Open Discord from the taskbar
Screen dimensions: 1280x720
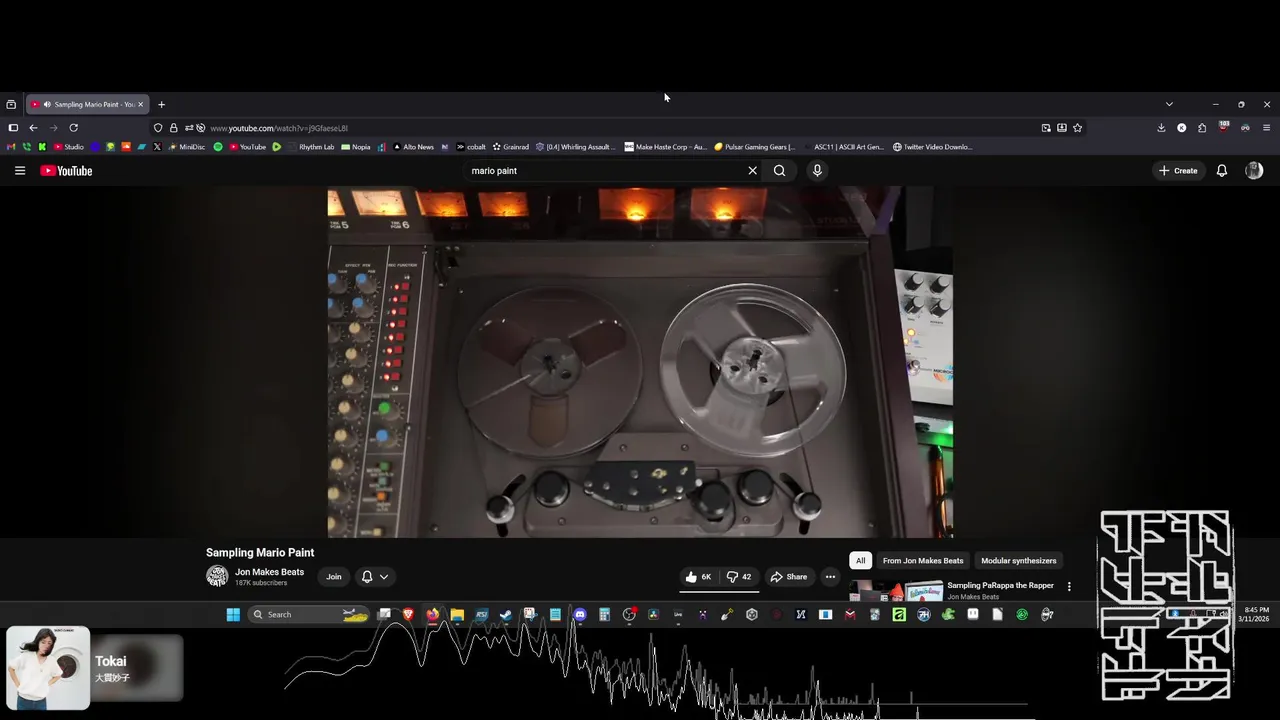pyautogui.click(x=580, y=615)
